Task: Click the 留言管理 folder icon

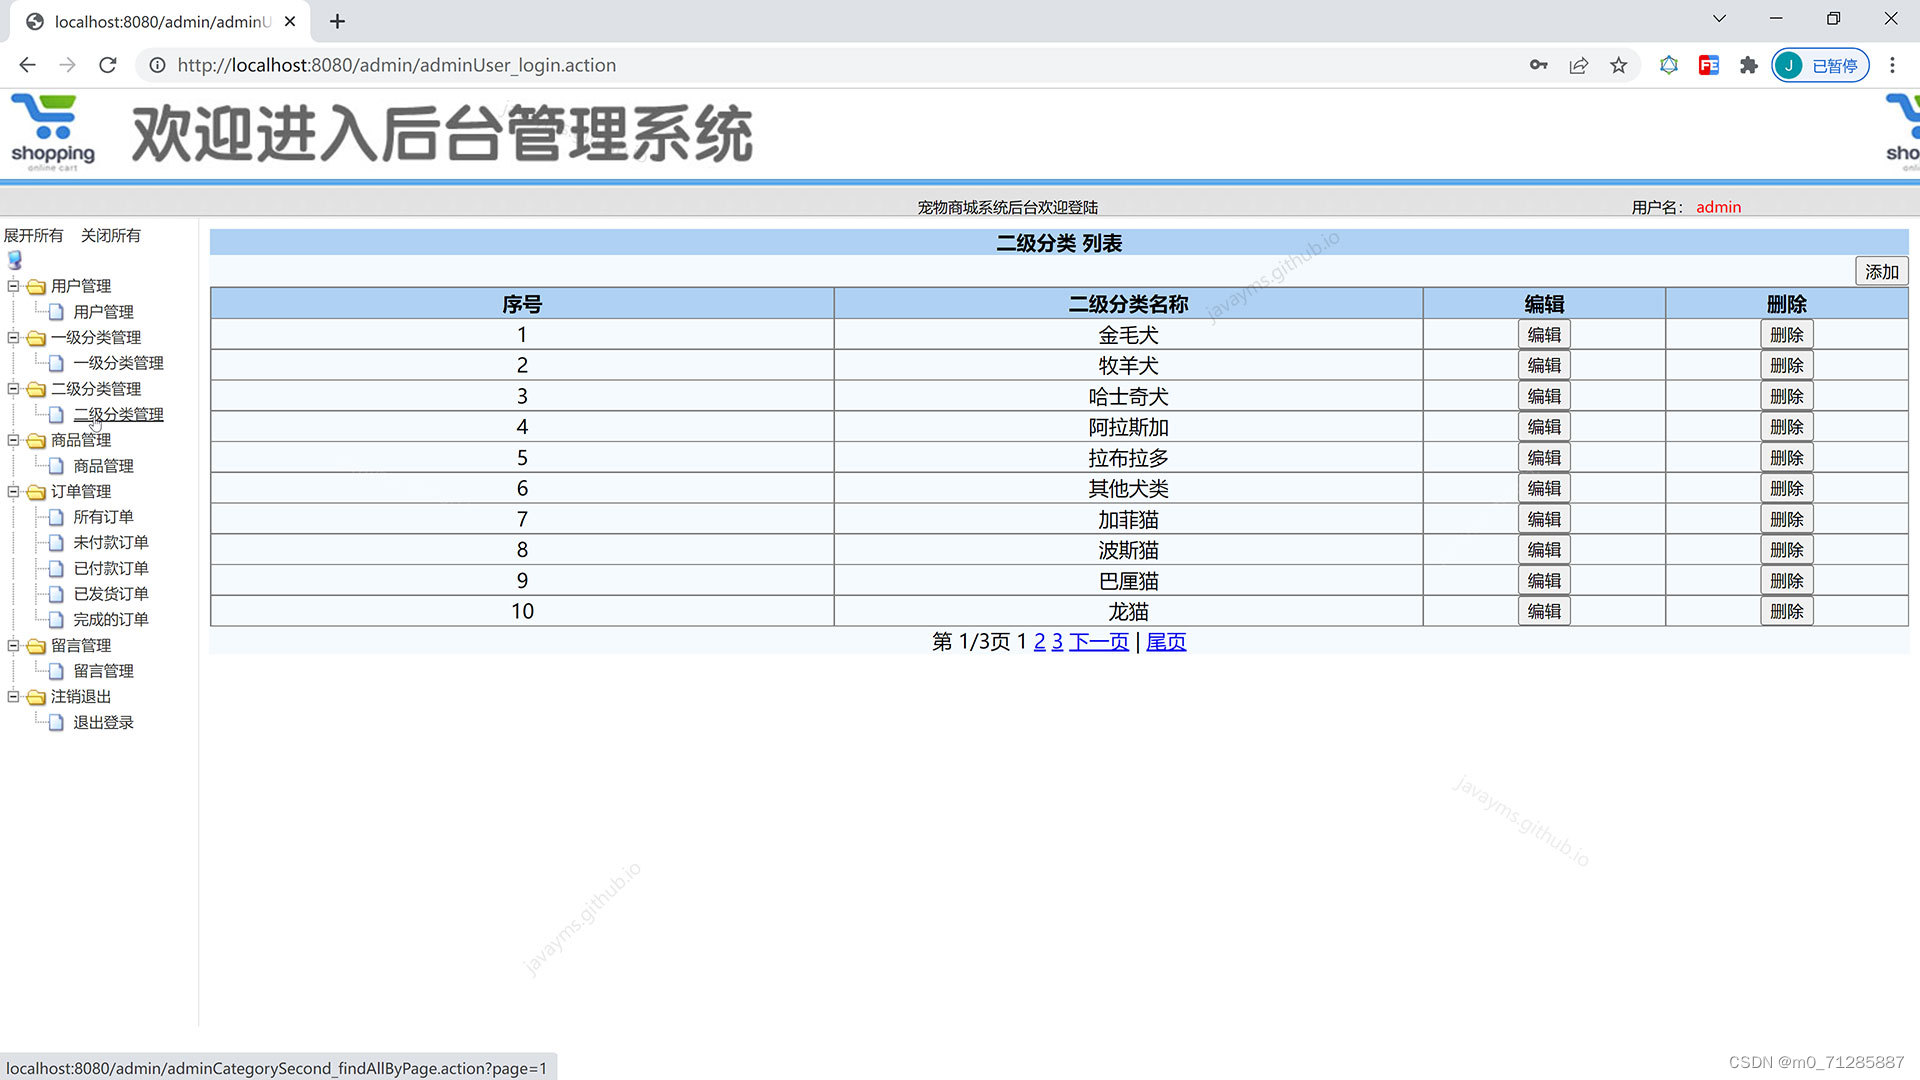Action: (36, 646)
